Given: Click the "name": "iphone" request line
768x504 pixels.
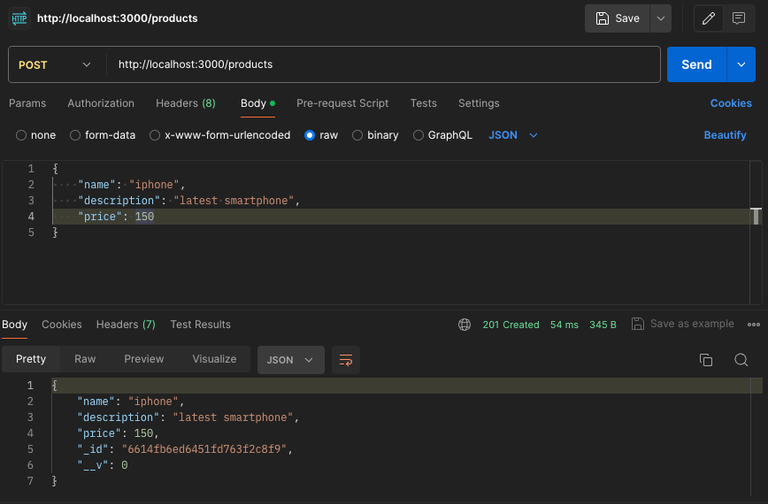Looking at the screenshot, I should (132, 185).
